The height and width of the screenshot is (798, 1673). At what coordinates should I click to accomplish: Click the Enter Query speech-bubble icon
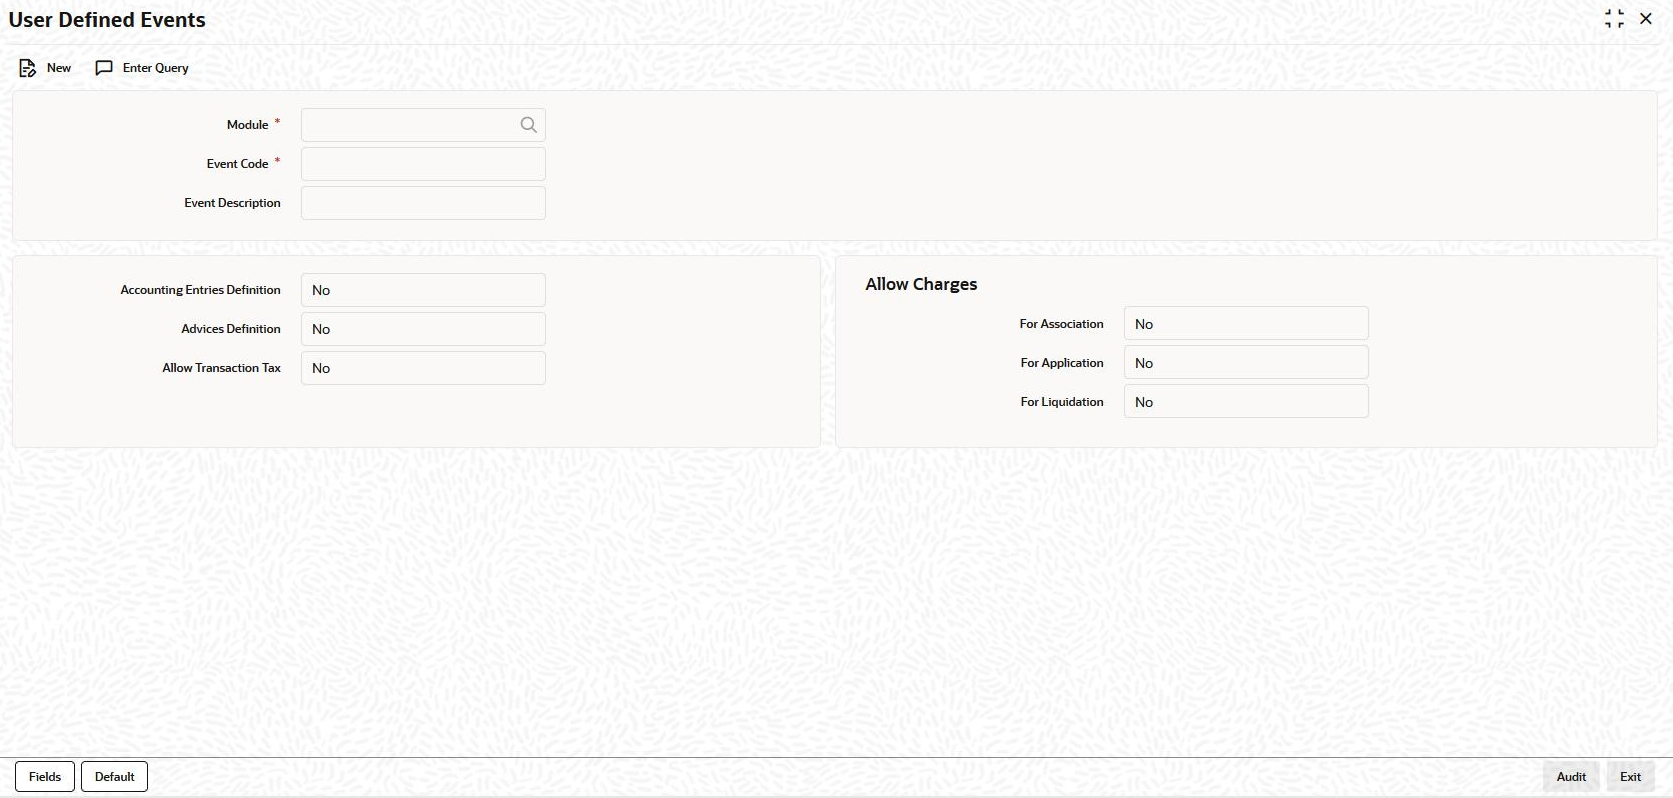click(x=104, y=68)
